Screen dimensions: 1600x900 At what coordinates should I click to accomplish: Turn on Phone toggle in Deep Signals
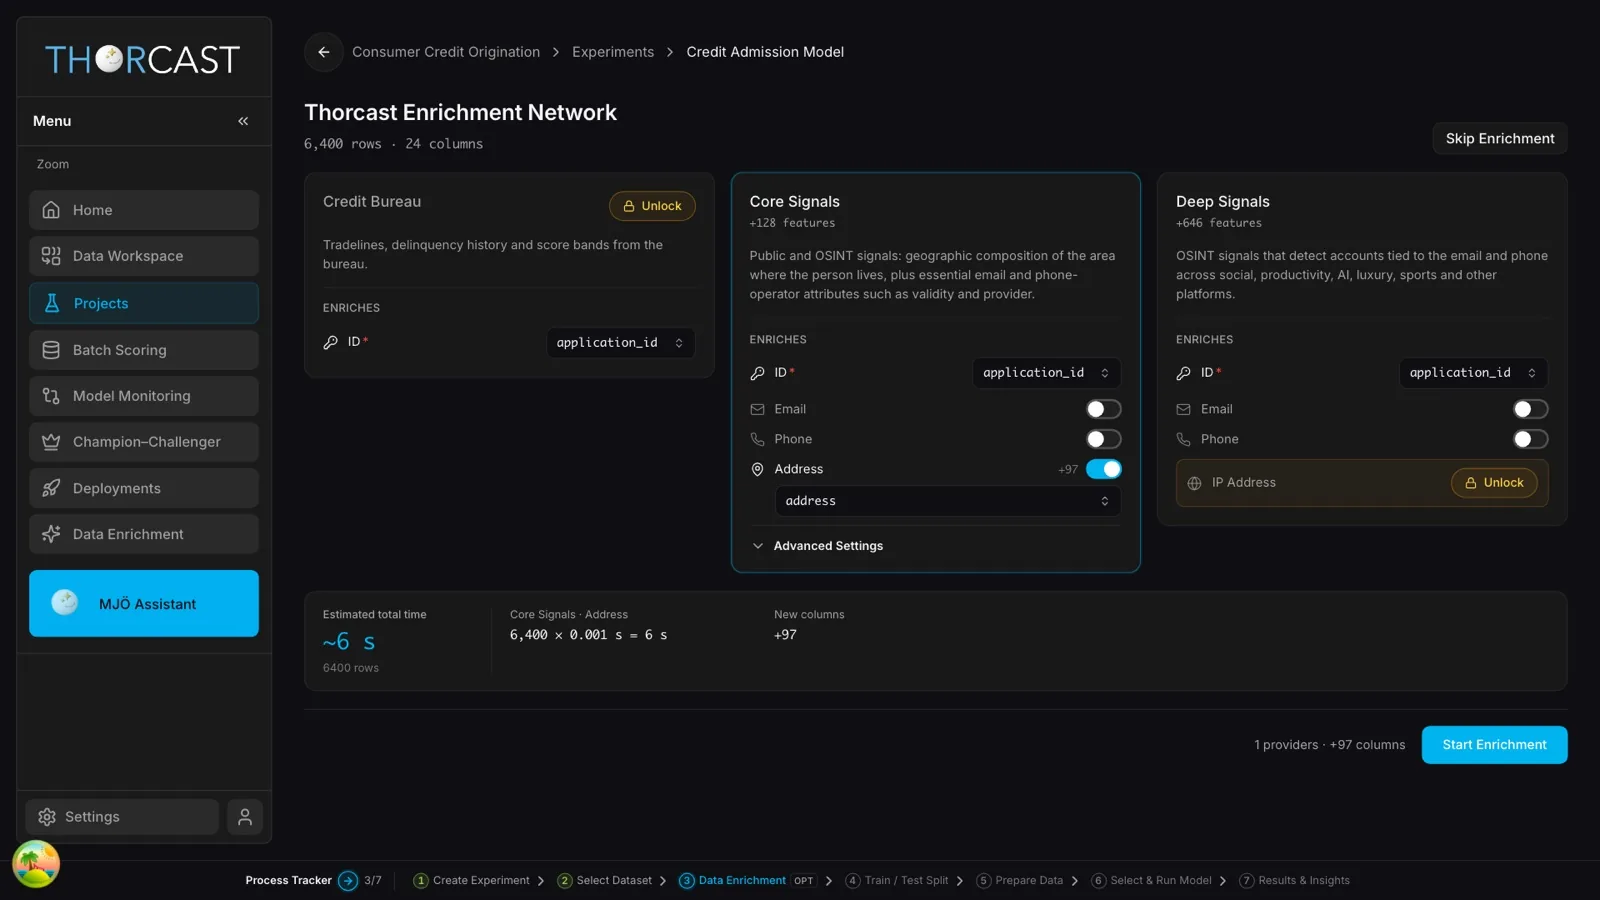tap(1530, 439)
